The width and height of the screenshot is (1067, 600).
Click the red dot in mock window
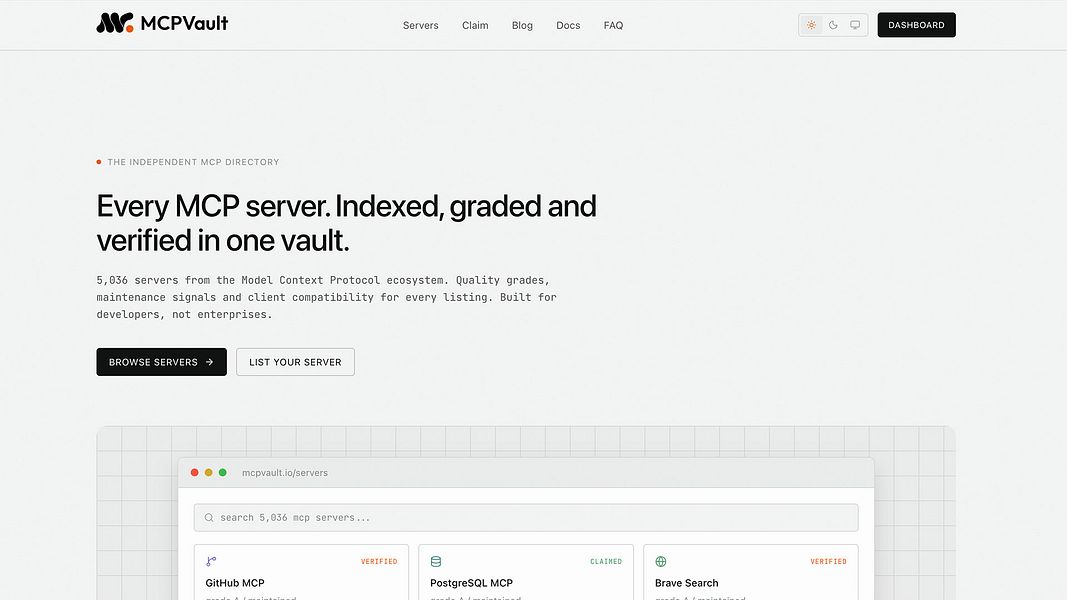click(195, 472)
